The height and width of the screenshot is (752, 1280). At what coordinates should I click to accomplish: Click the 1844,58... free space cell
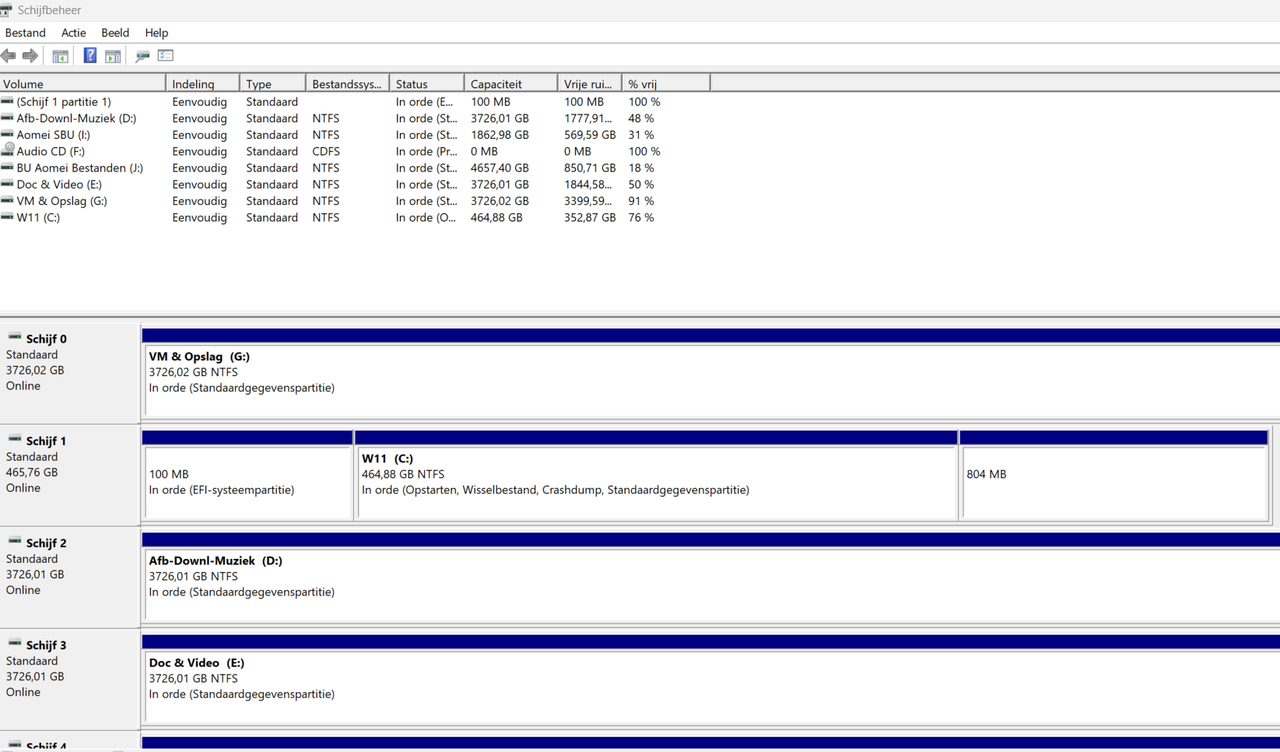point(588,184)
